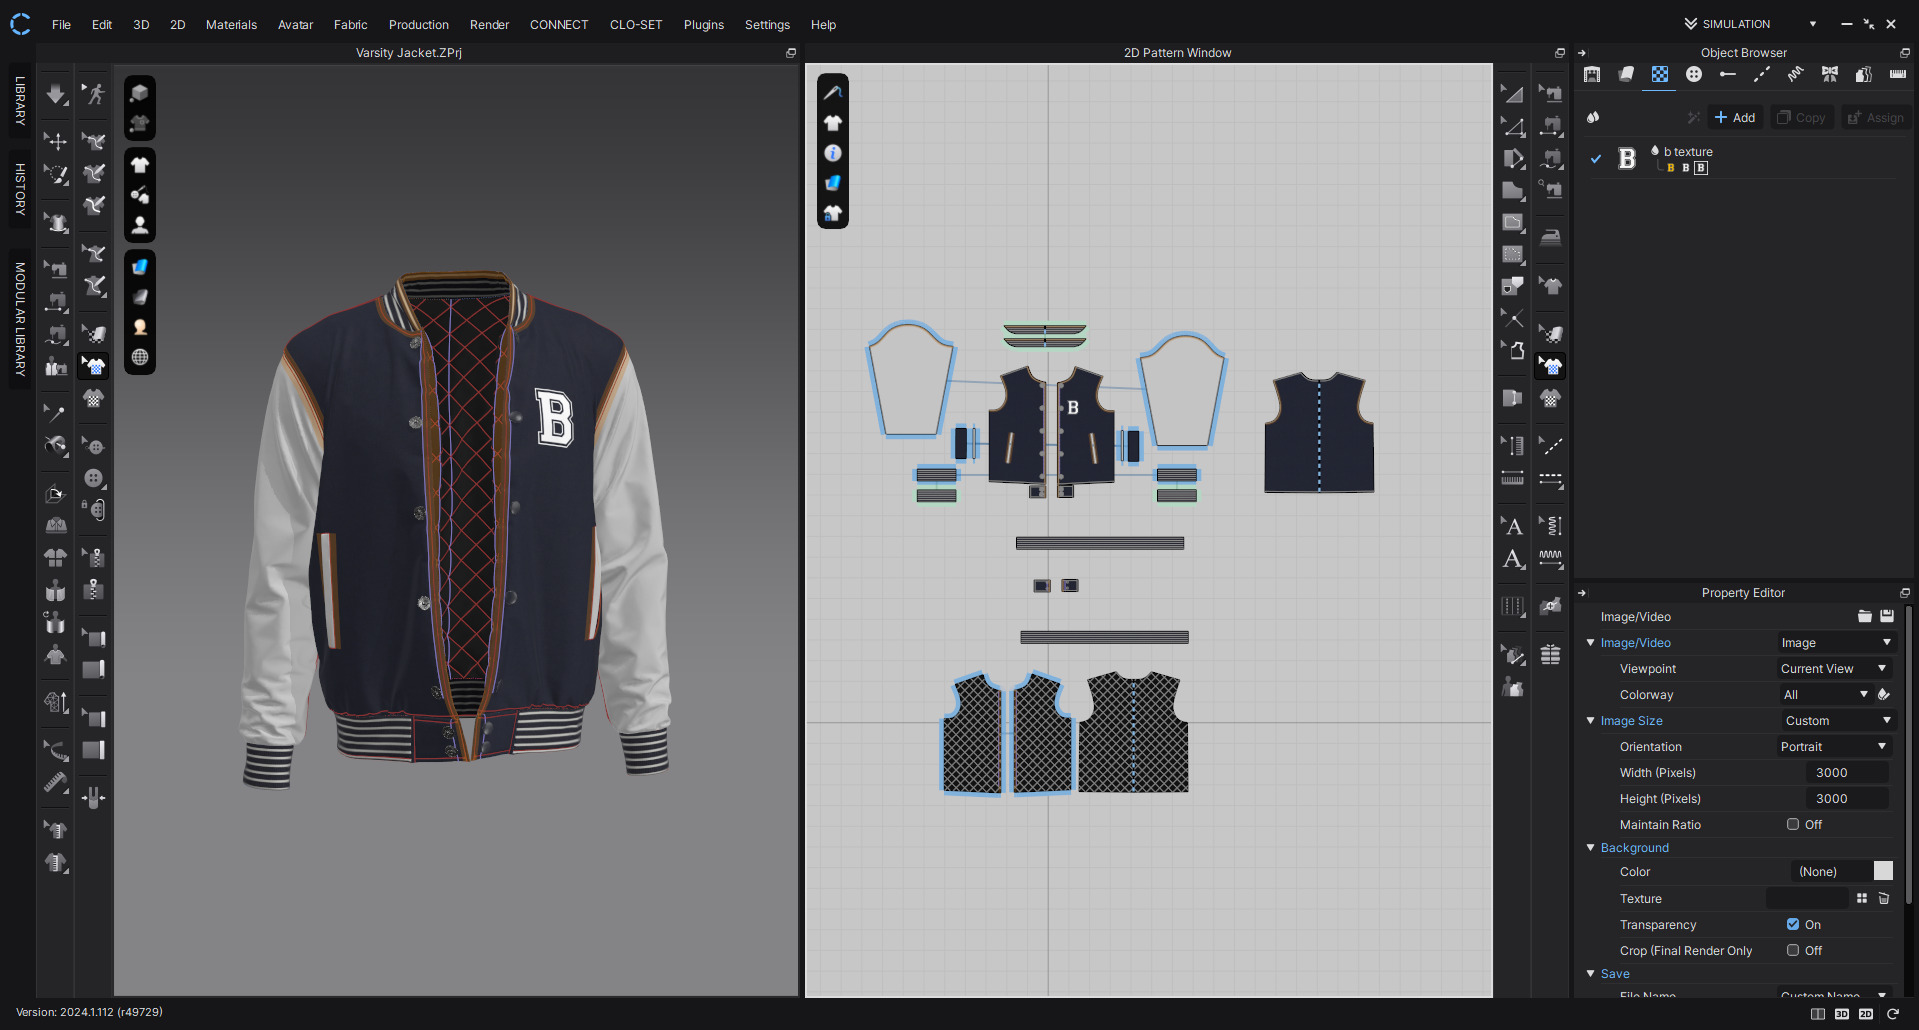1919x1030 pixels.
Task: Select the boxed white B colorway swatch
Action: tap(1701, 168)
